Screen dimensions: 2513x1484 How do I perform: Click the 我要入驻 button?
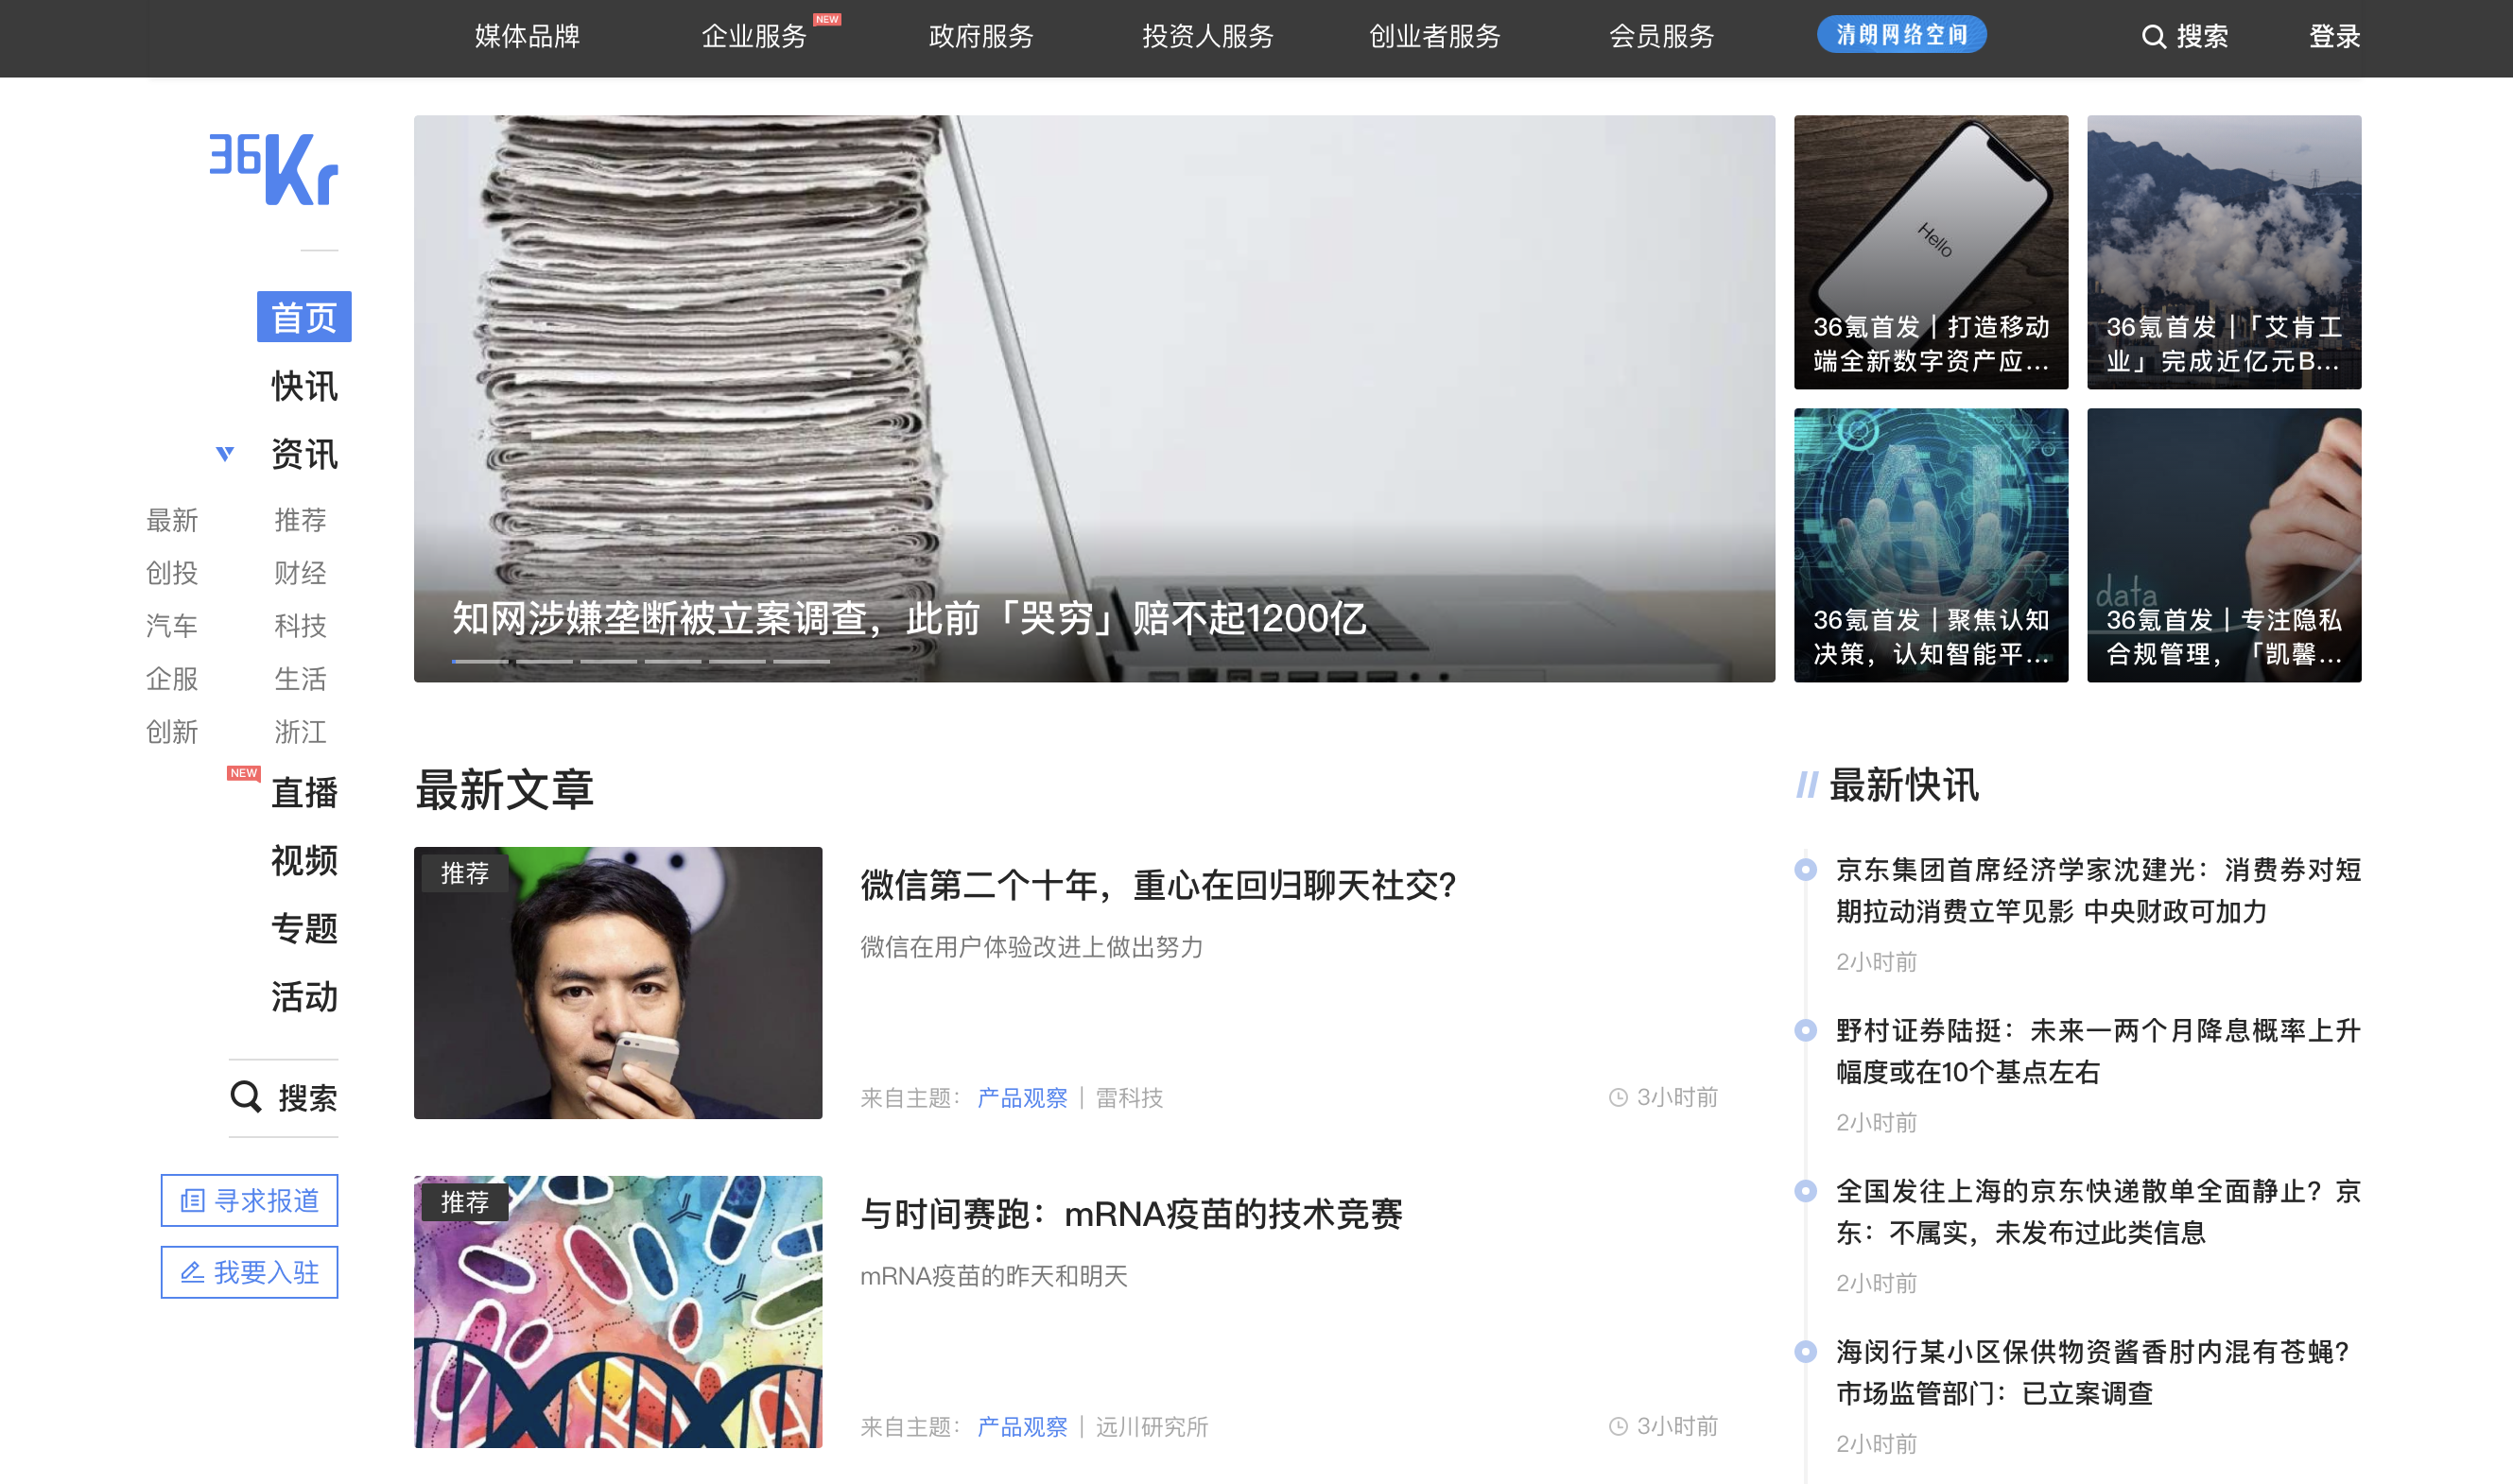pos(249,1272)
